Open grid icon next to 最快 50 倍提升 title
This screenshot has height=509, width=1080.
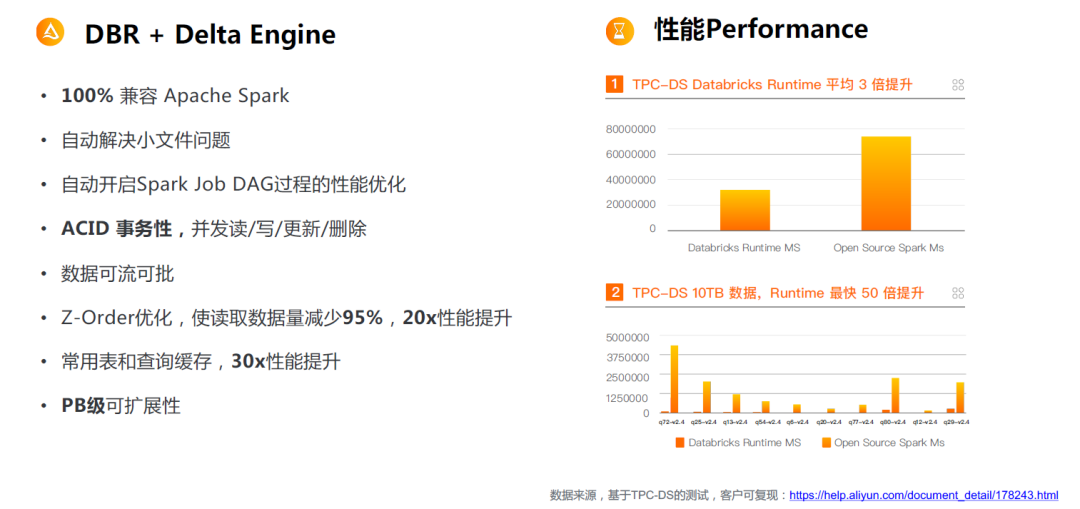coord(957,293)
